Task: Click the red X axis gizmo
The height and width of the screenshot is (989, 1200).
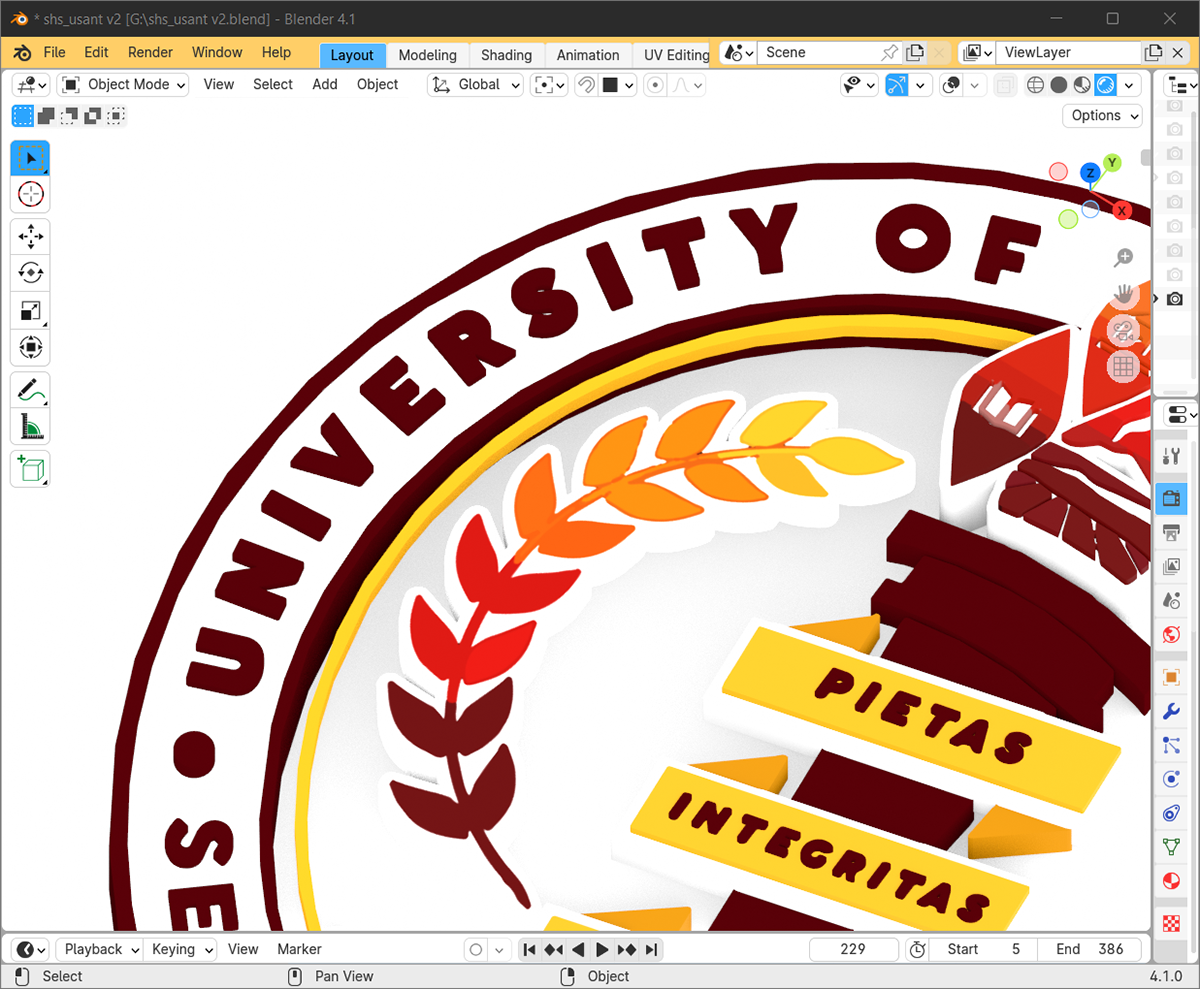Action: pos(1122,210)
